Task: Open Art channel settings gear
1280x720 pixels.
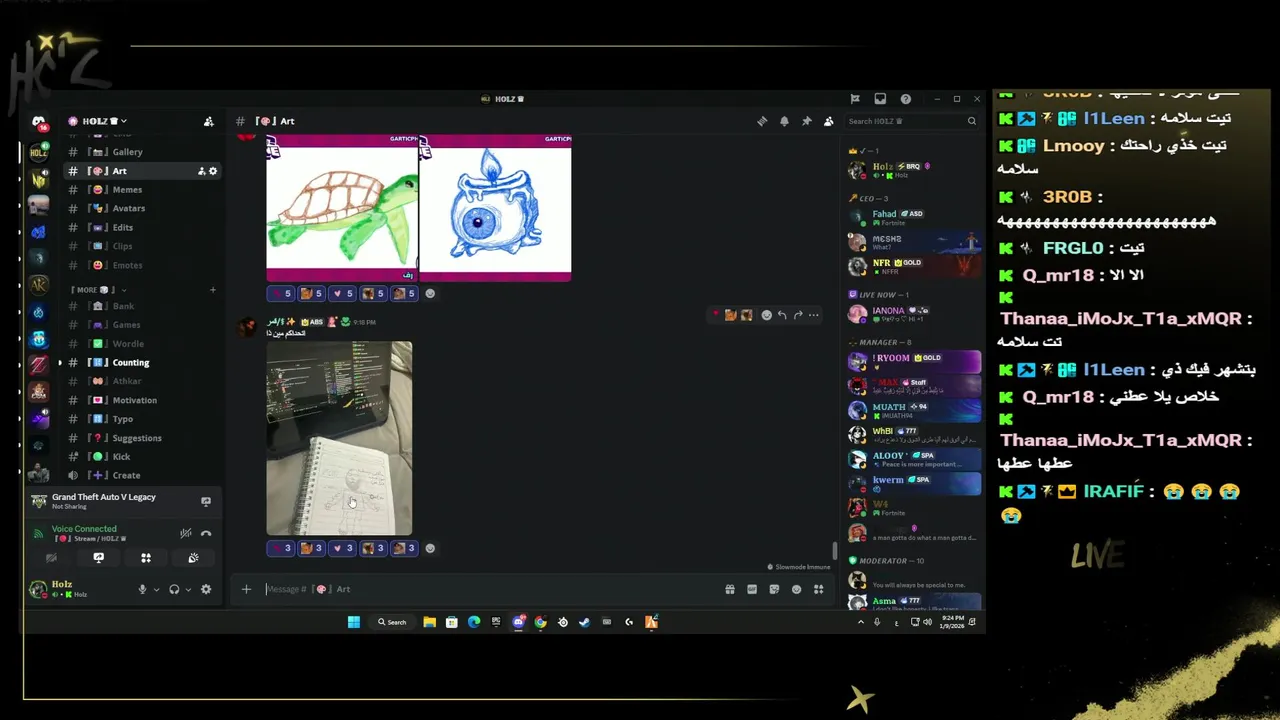Action: pyautogui.click(x=212, y=171)
